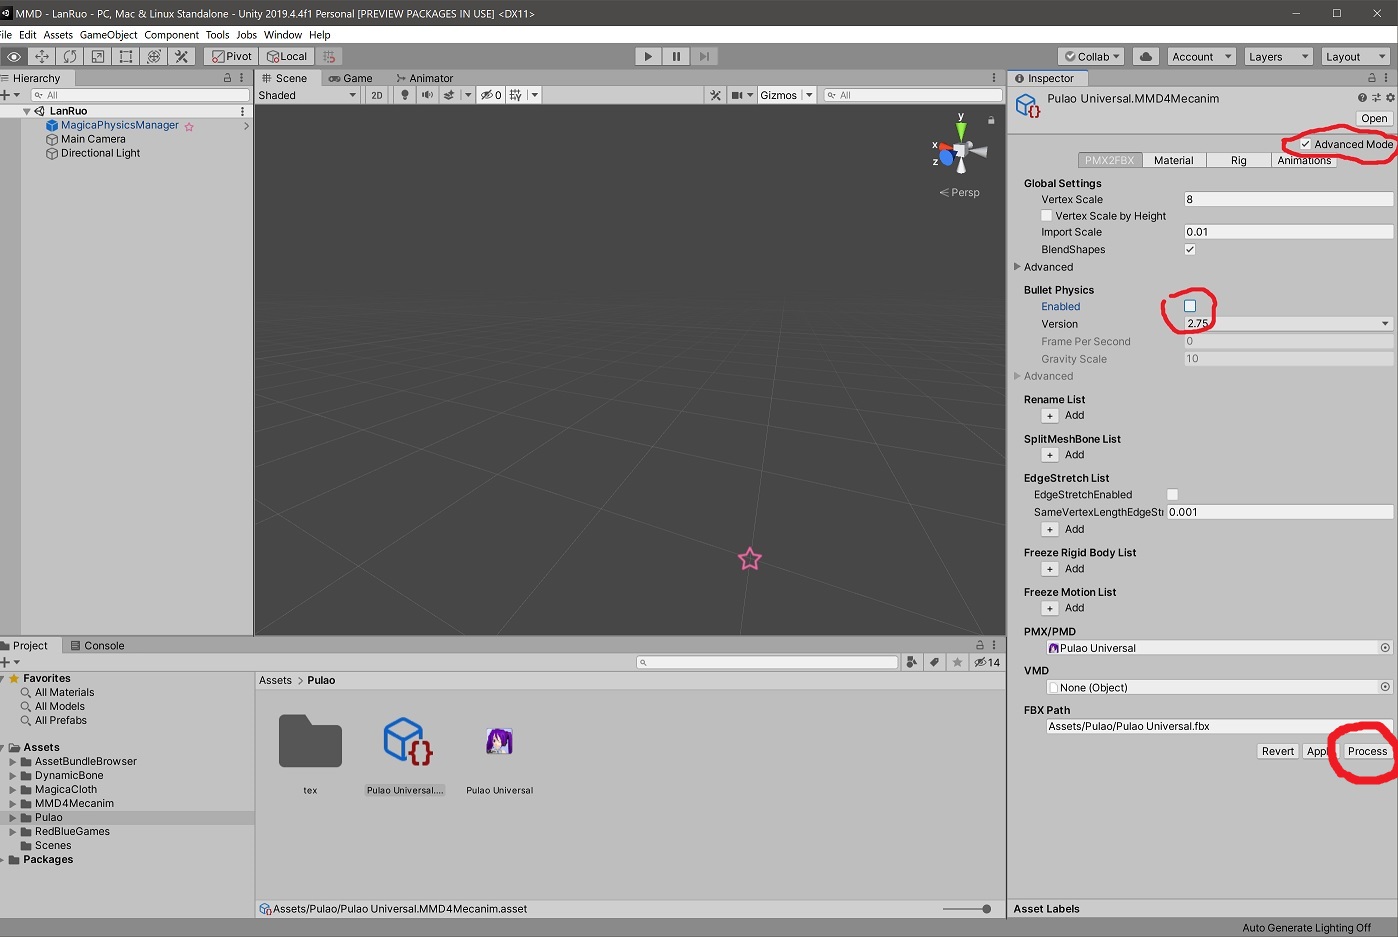Open custom editor tools in toolbar

[181, 57]
